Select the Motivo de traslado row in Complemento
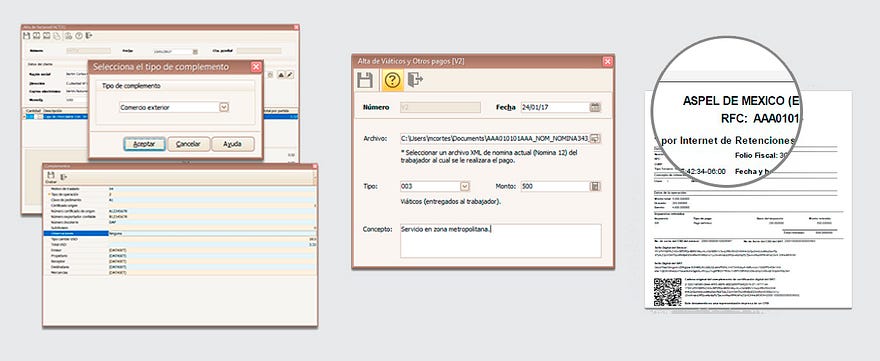 pos(180,189)
